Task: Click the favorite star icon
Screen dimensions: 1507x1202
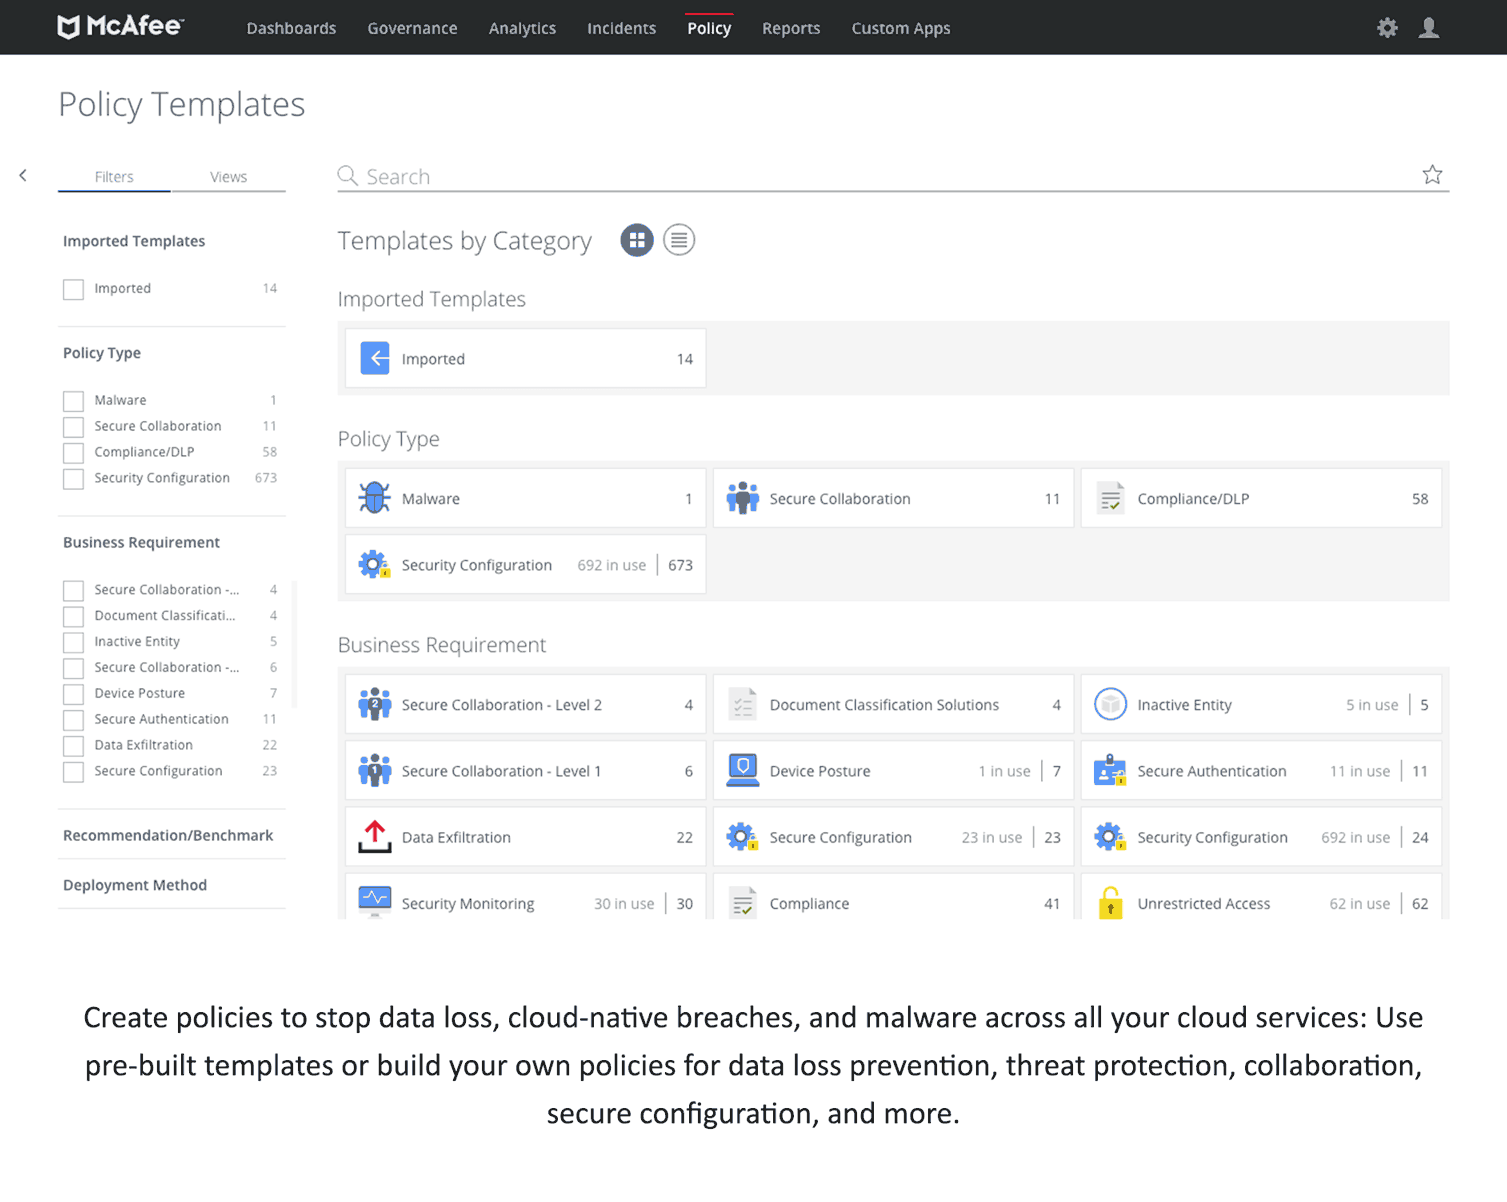Action: point(1432,175)
